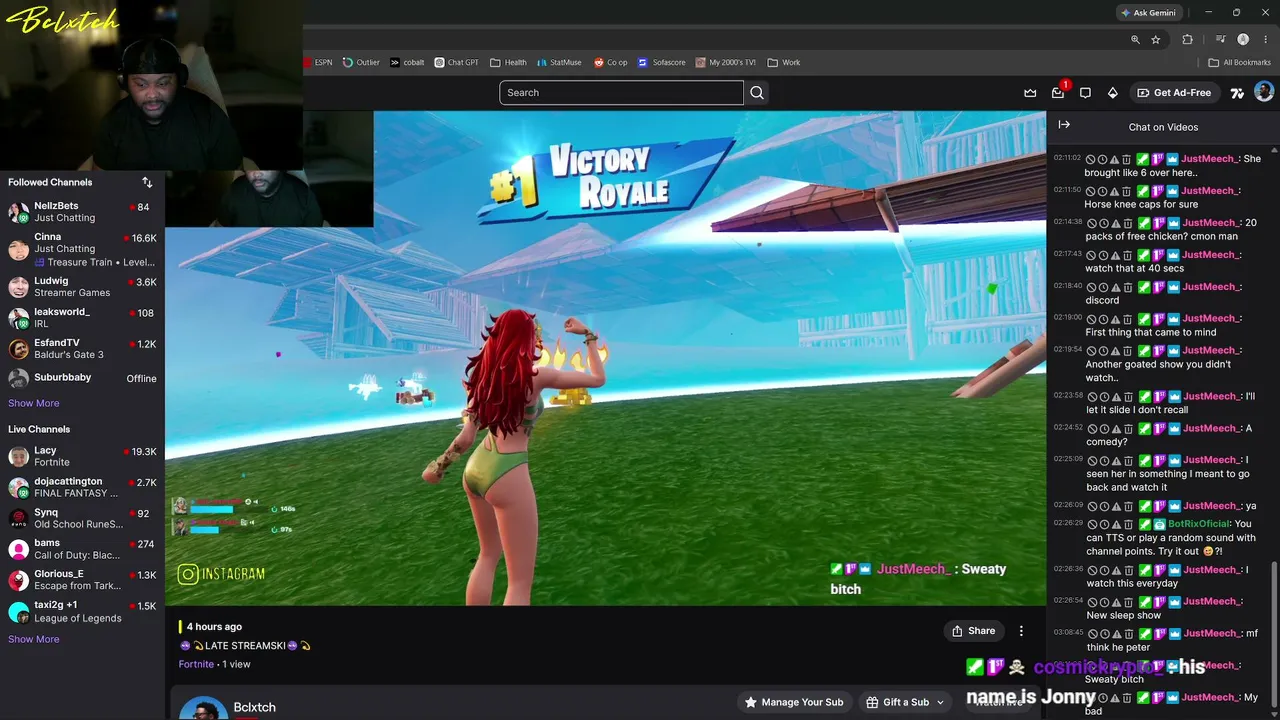Bookmark this page with the star icon
1280x720 pixels.
(x=1156, y=40)
